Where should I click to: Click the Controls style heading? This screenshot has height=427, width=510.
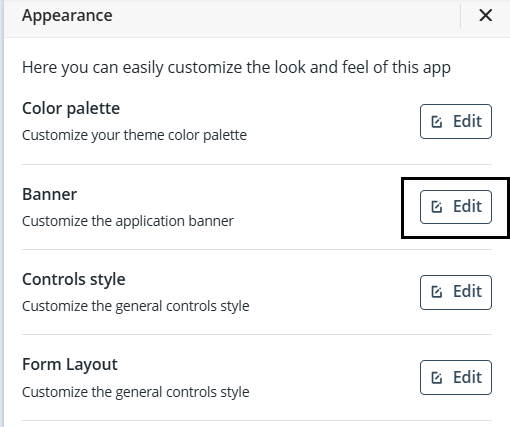74,279
